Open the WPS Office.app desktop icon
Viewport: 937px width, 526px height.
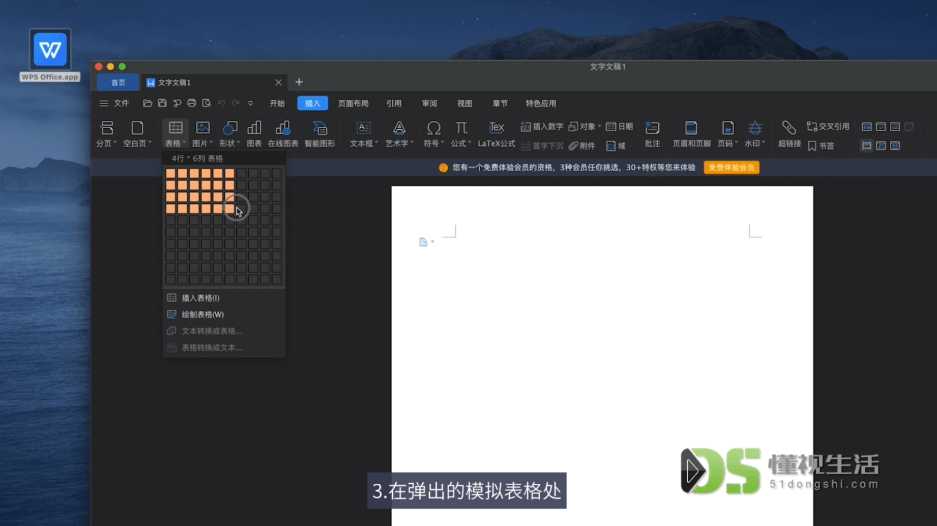tap(50, 55)
